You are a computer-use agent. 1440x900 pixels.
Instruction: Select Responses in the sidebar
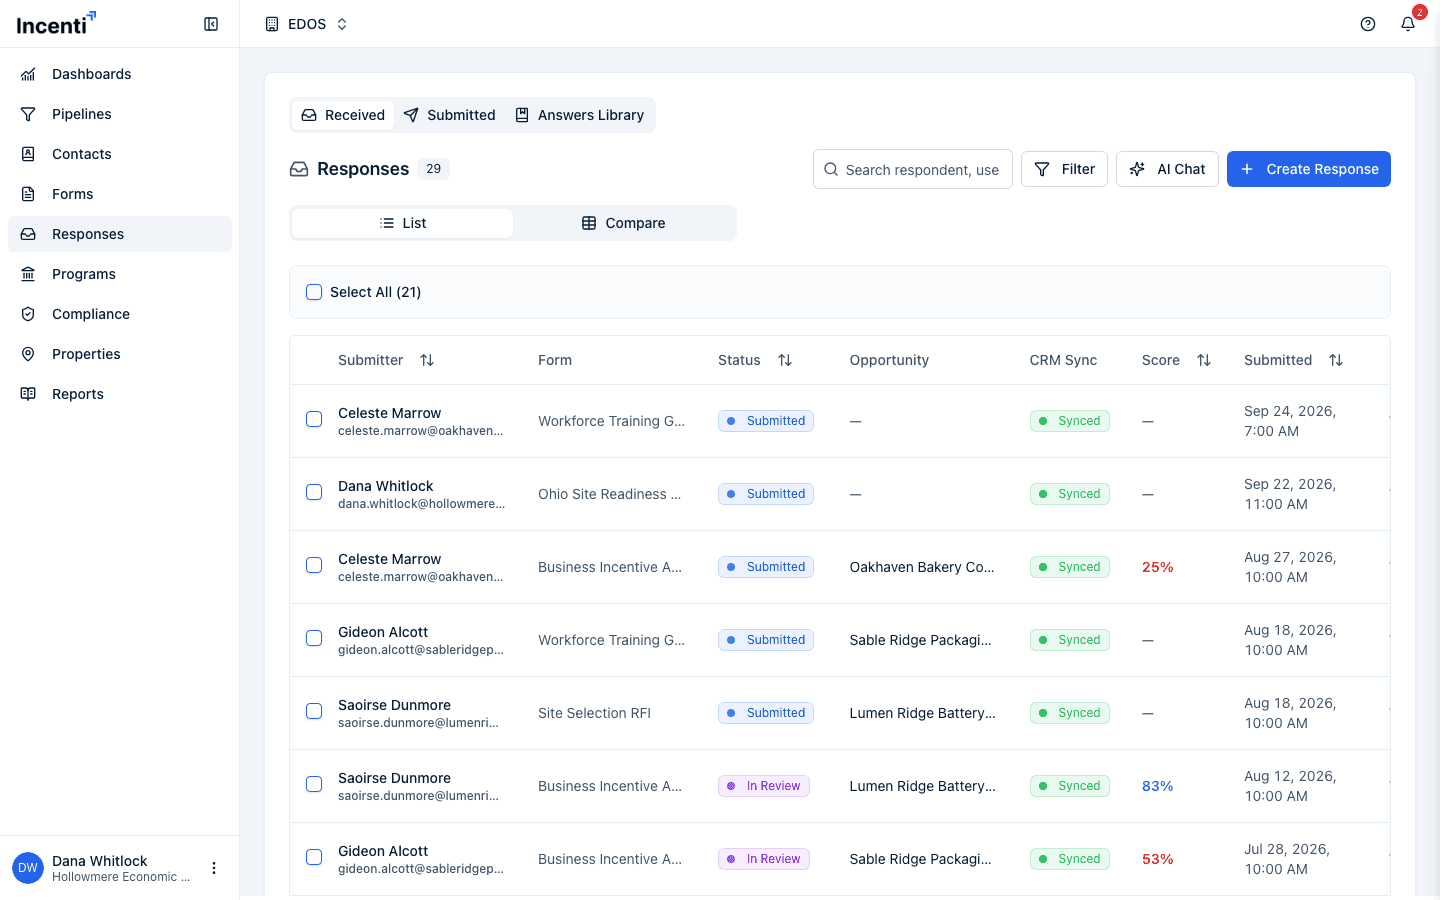(x=120, y=234)
